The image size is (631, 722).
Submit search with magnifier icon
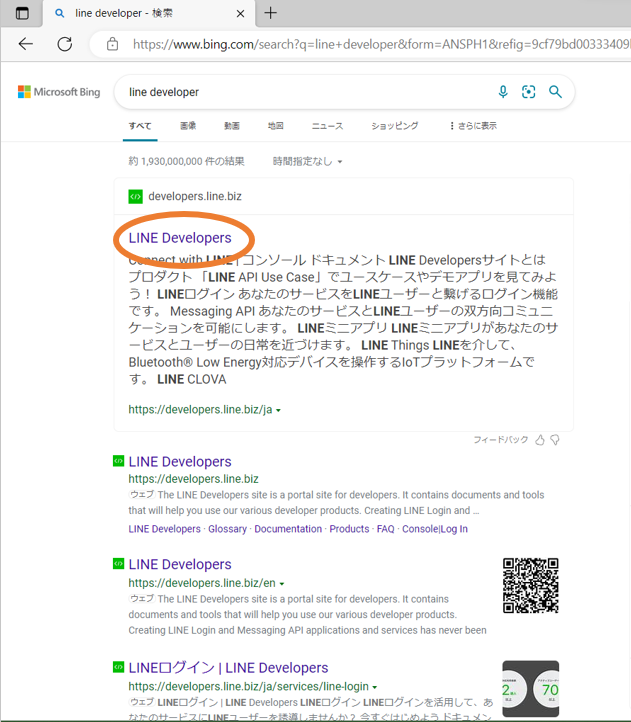(555, 92)
